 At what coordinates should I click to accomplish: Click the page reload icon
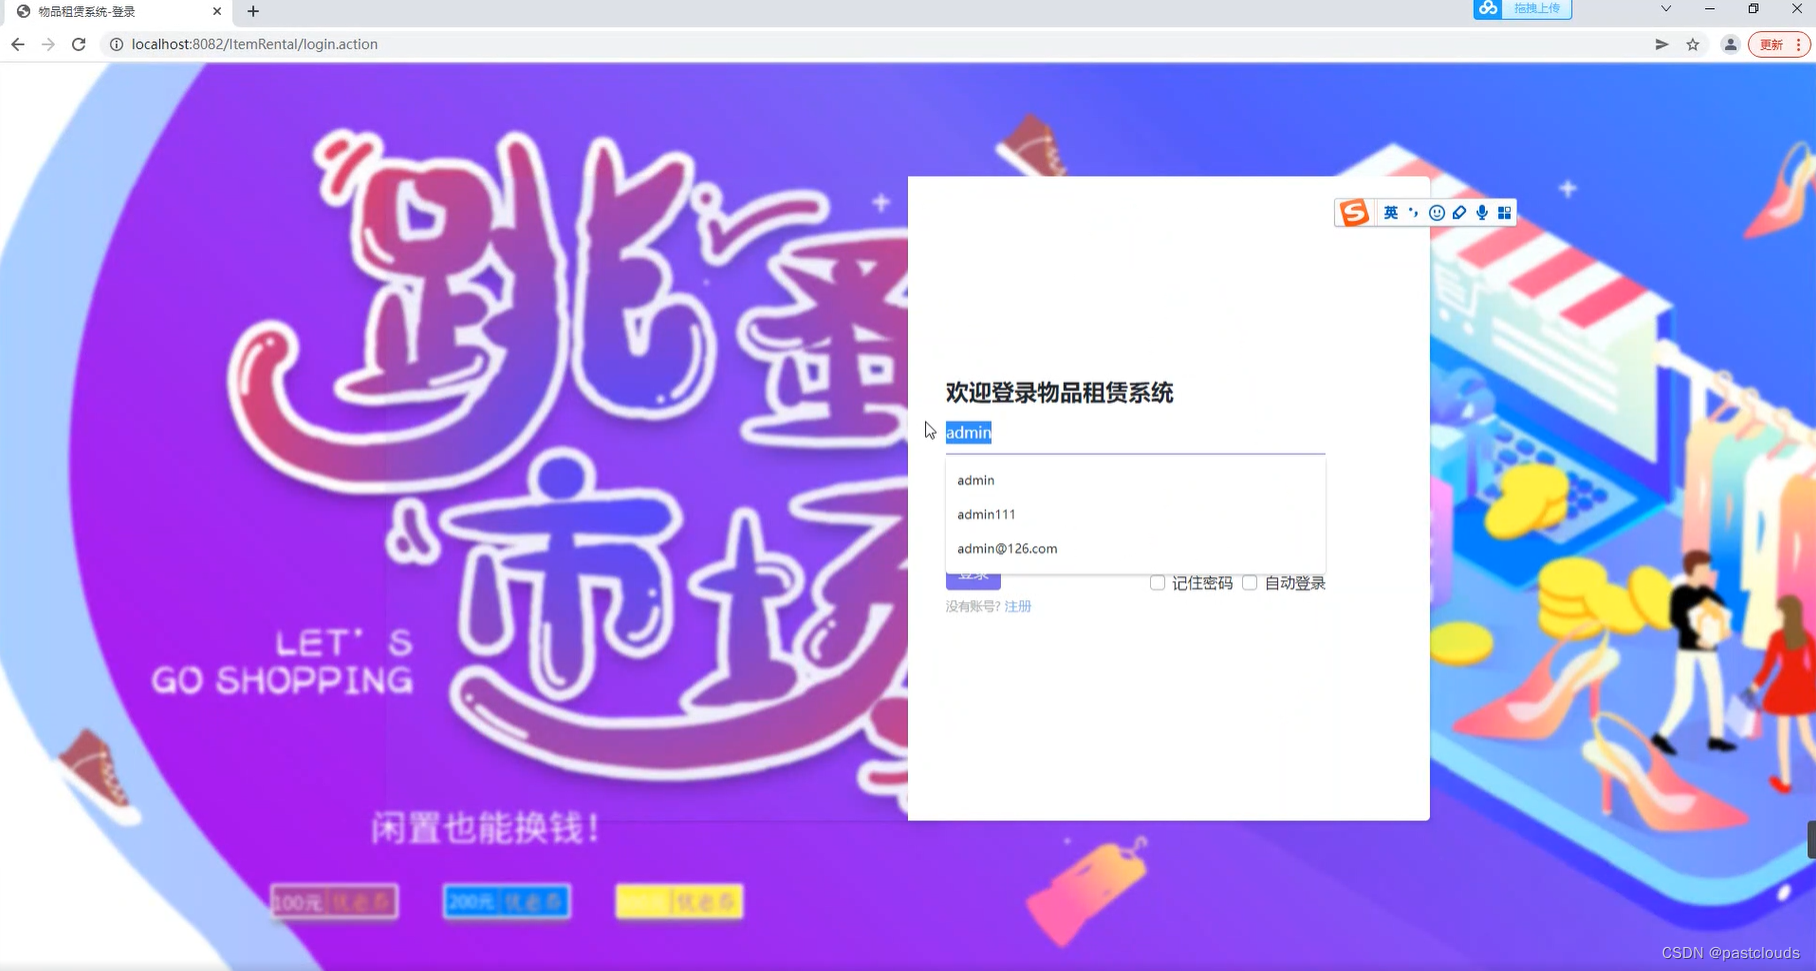click(79, 44)
